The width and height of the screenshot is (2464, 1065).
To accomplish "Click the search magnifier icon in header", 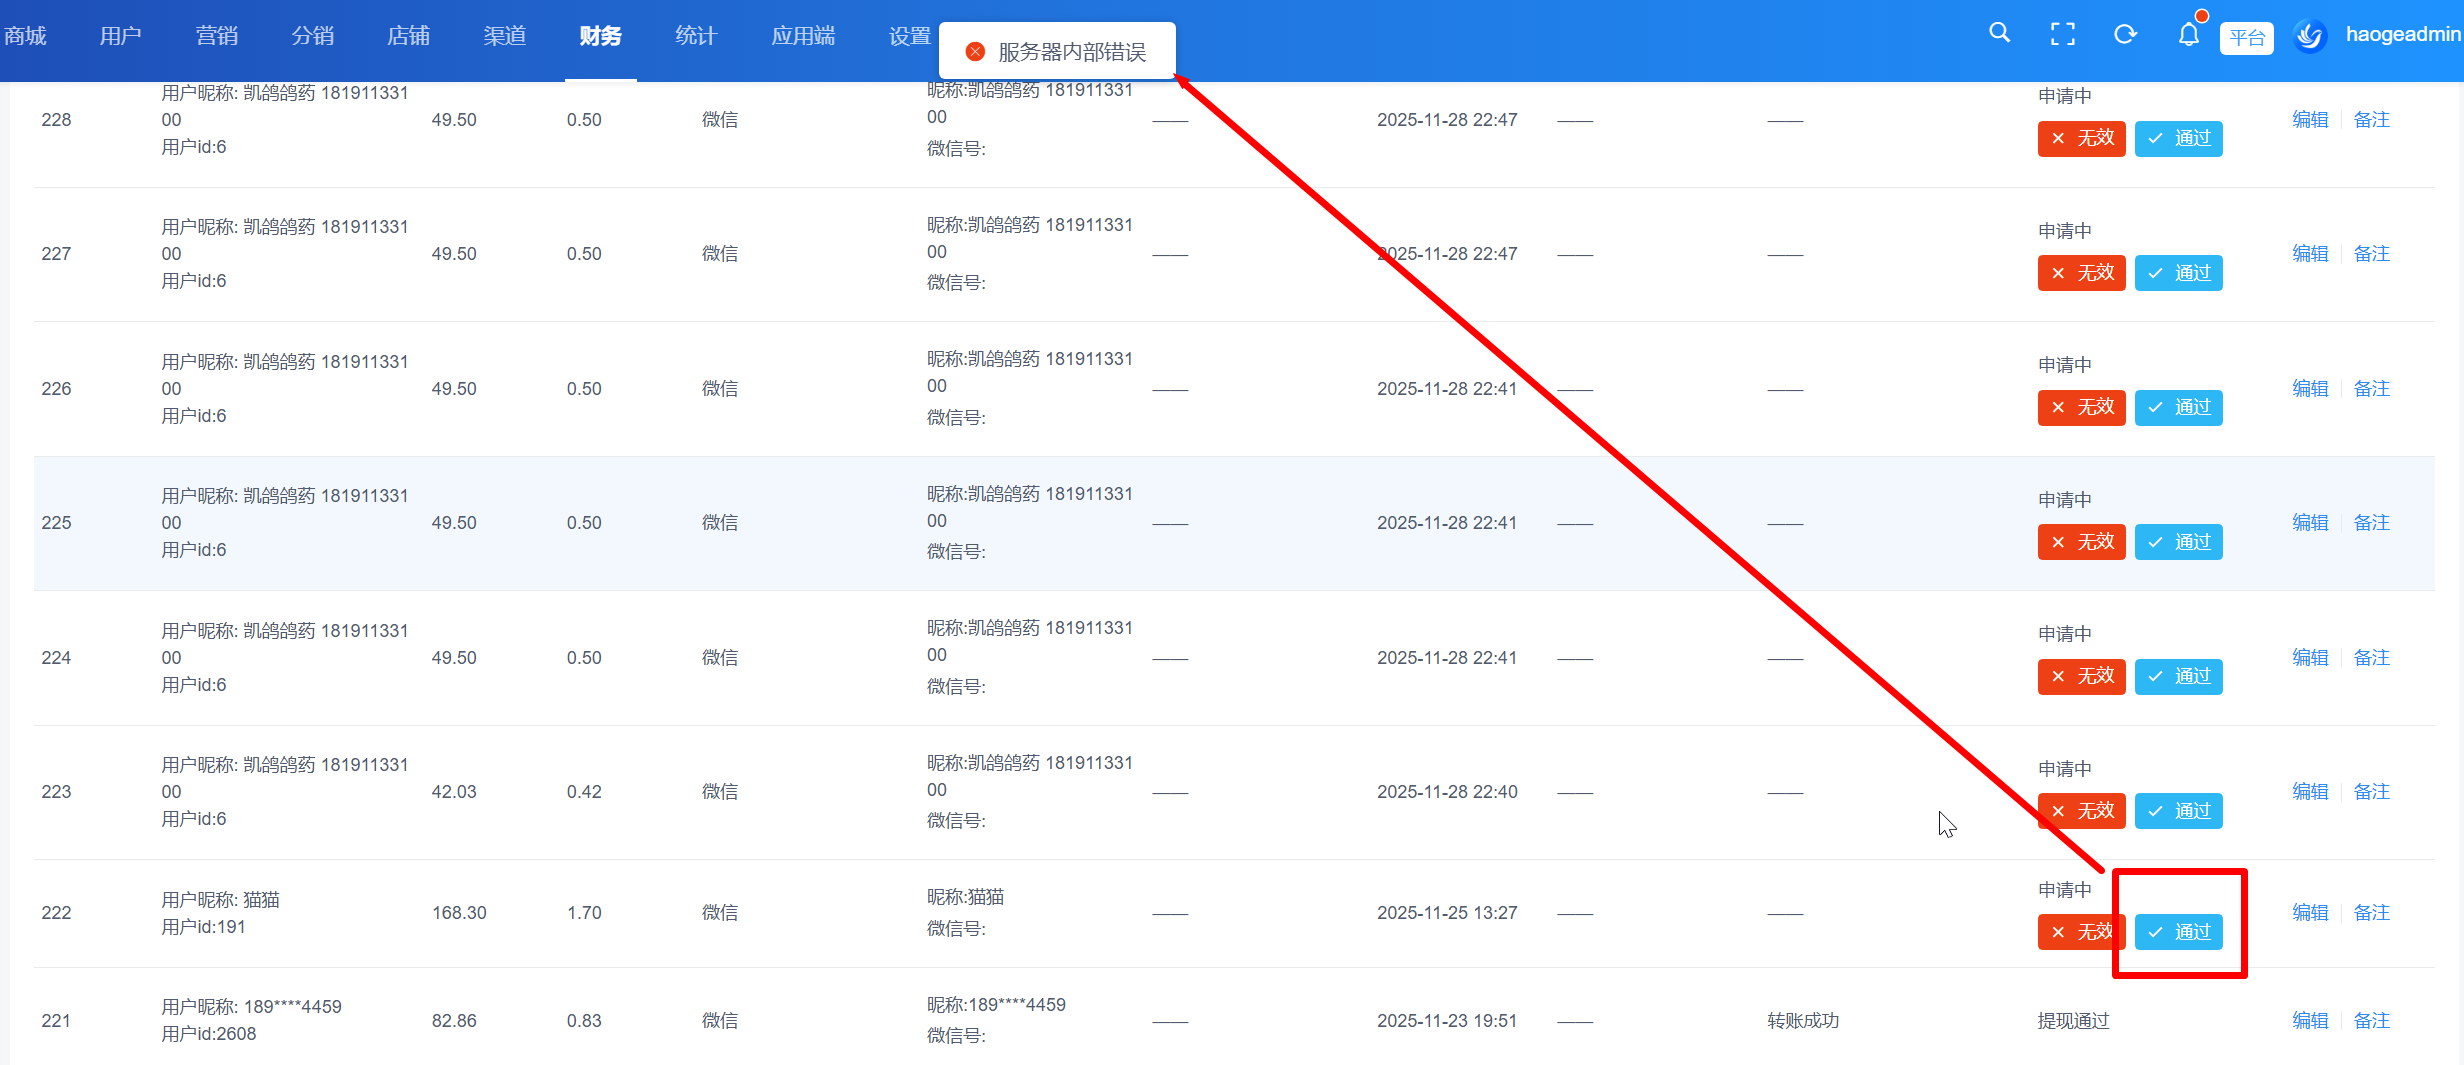I will pos(1999,33).
